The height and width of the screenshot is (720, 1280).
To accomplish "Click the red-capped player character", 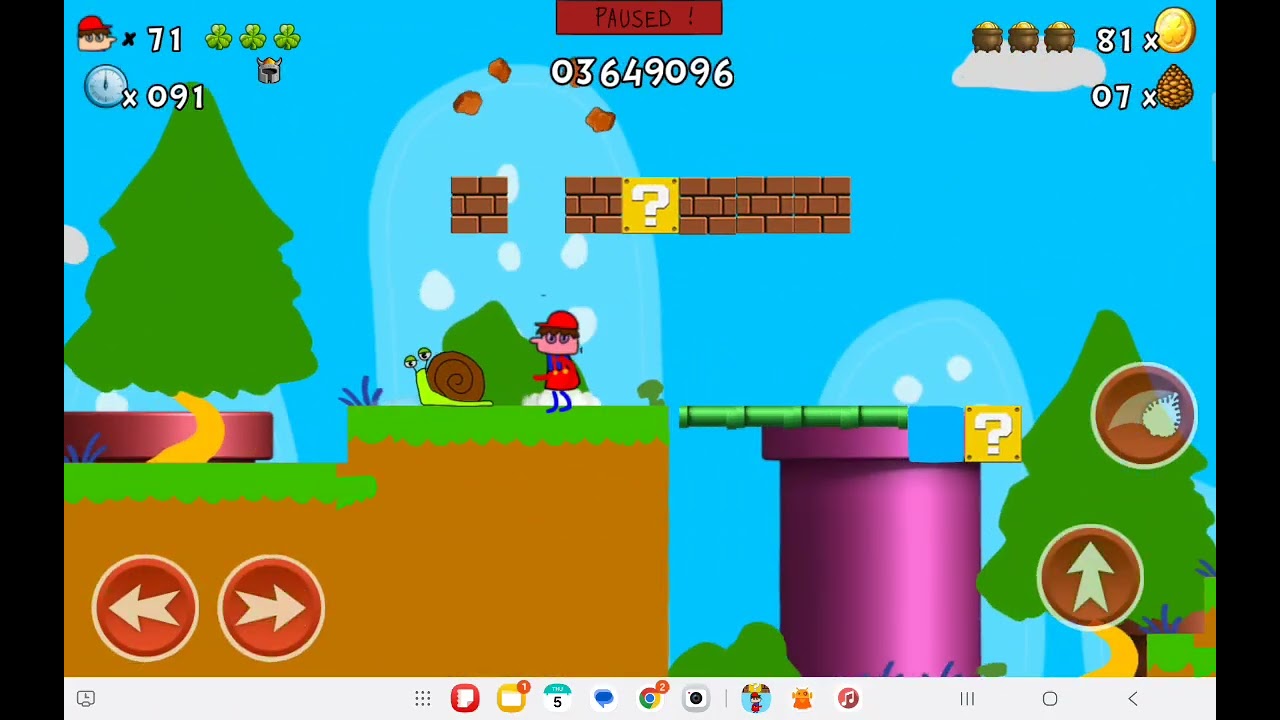I will [557, 361].
